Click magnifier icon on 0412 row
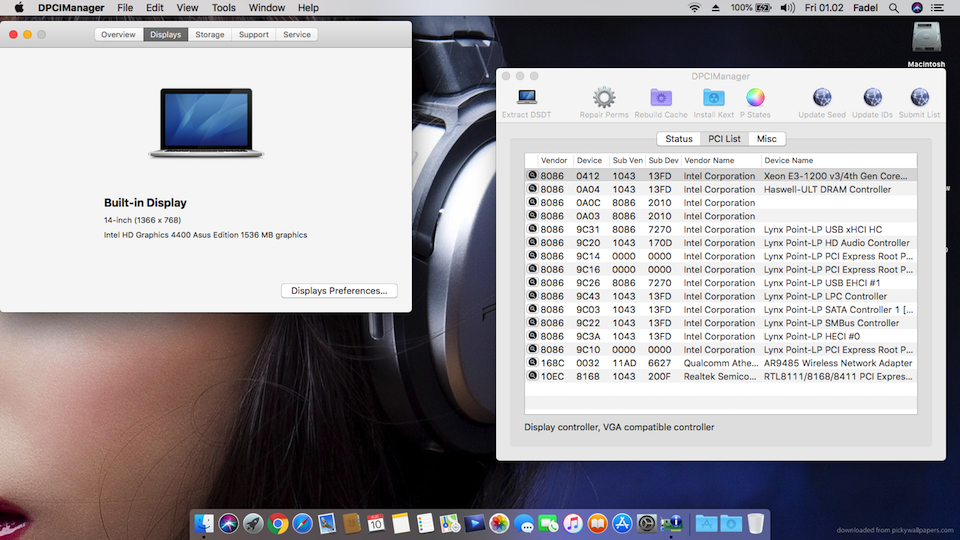 [532, 176]
